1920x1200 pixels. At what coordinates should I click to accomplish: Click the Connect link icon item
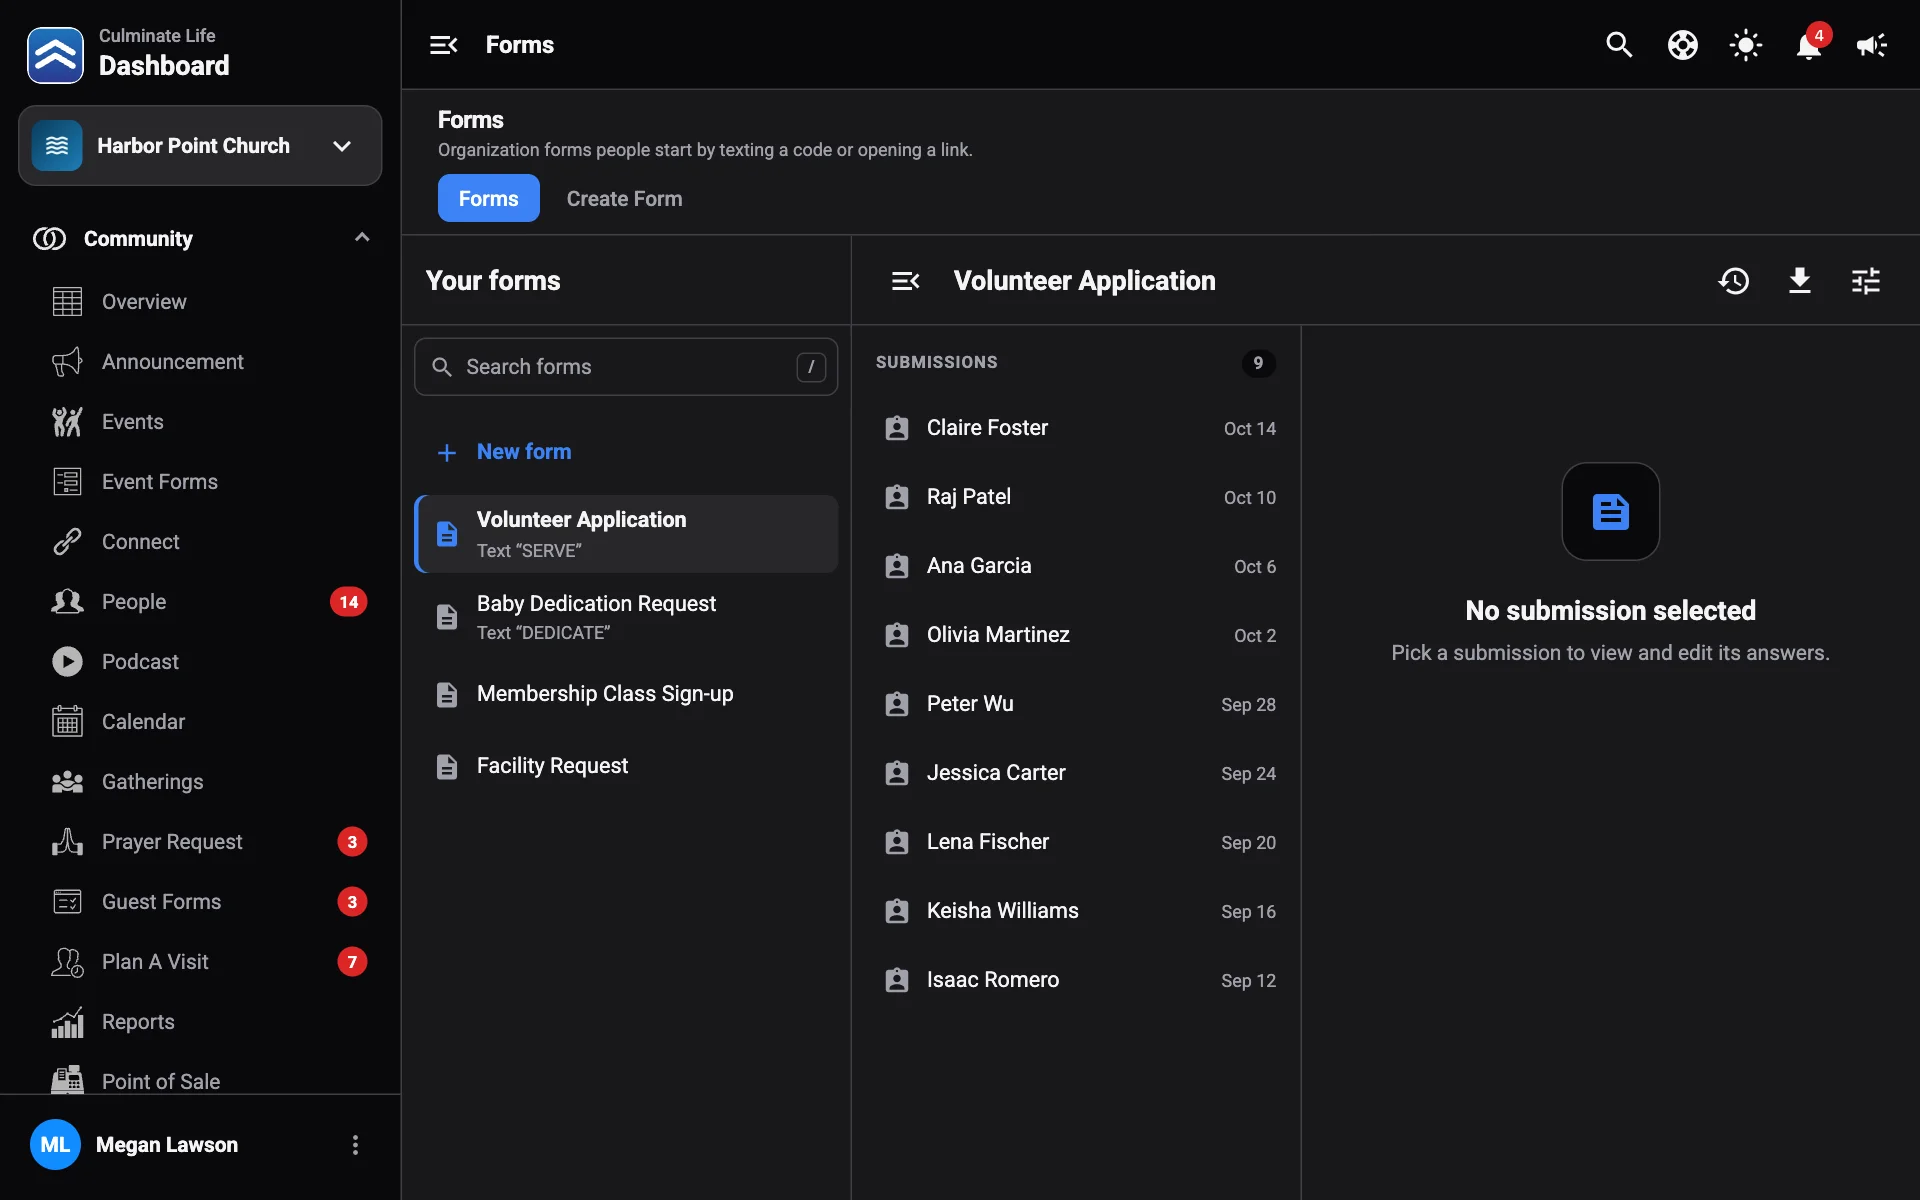200,542
